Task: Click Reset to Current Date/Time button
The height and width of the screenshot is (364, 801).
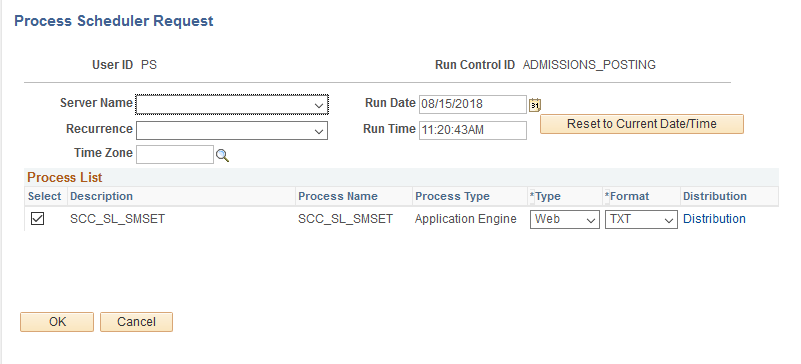Action: click(642, 124)
